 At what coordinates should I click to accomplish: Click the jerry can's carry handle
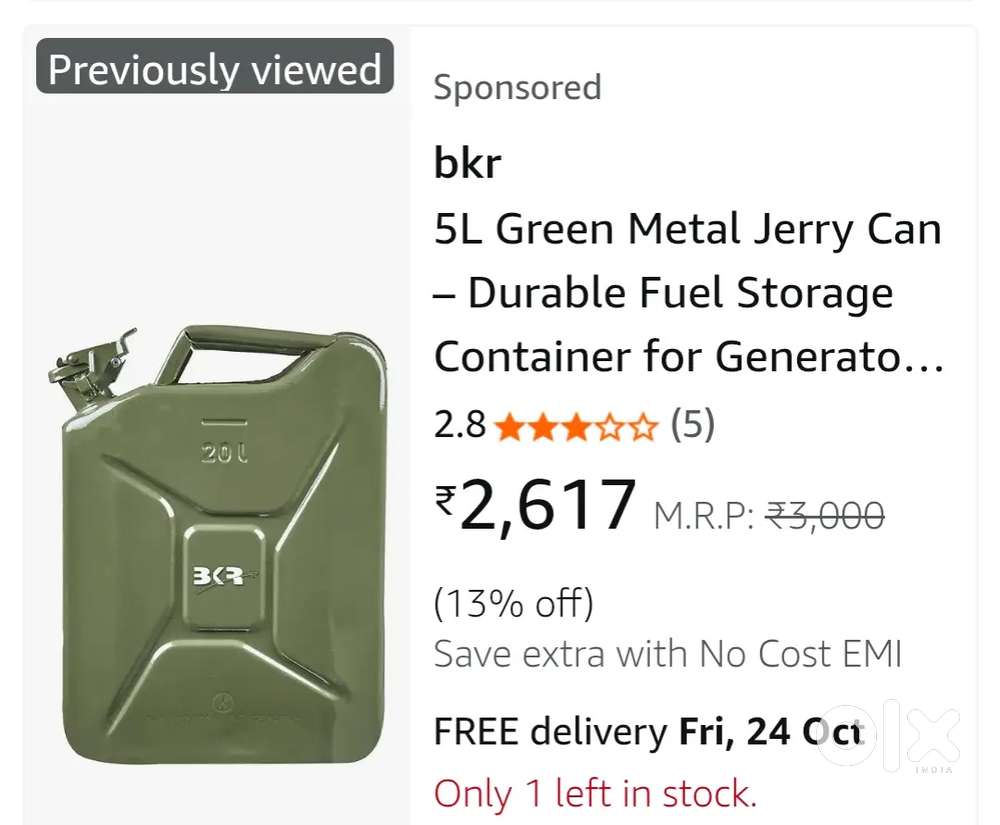pos(253,345)
